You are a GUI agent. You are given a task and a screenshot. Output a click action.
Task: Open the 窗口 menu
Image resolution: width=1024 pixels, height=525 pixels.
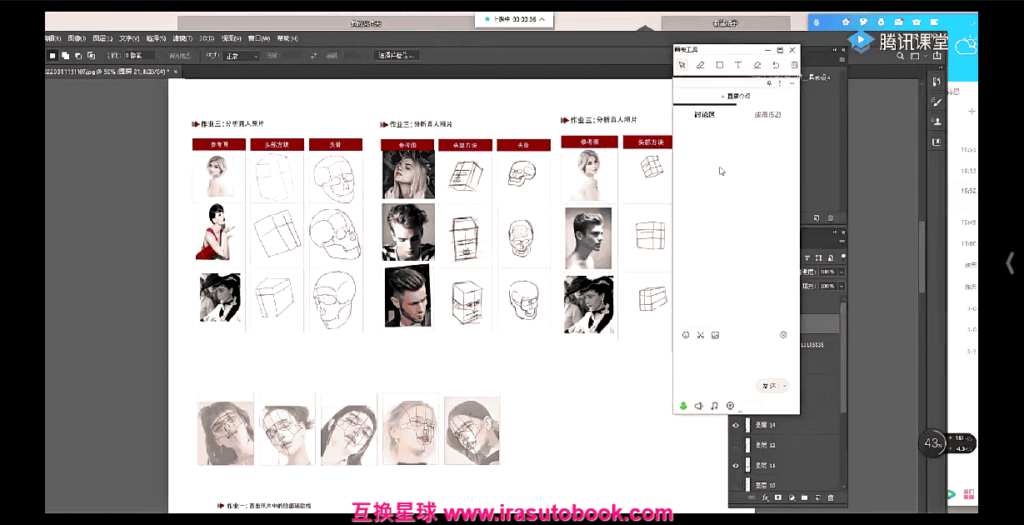coord(259,39)
